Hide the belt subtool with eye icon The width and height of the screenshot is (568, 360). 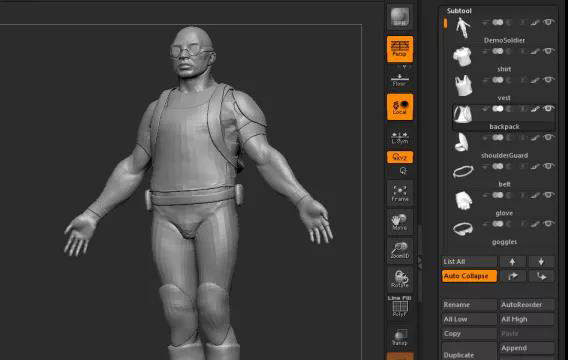pos(548,166)
